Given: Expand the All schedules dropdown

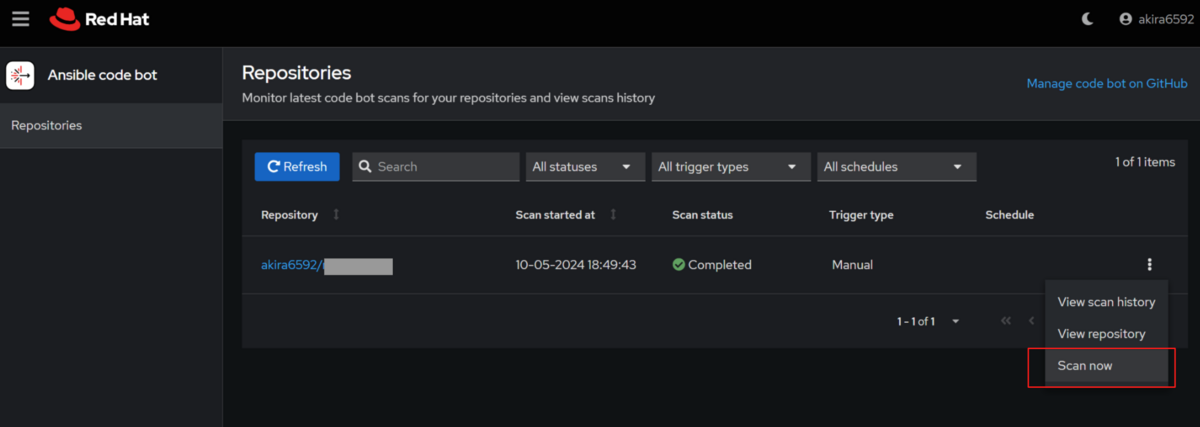Looking at the screenshot, I should coord(896,167).
